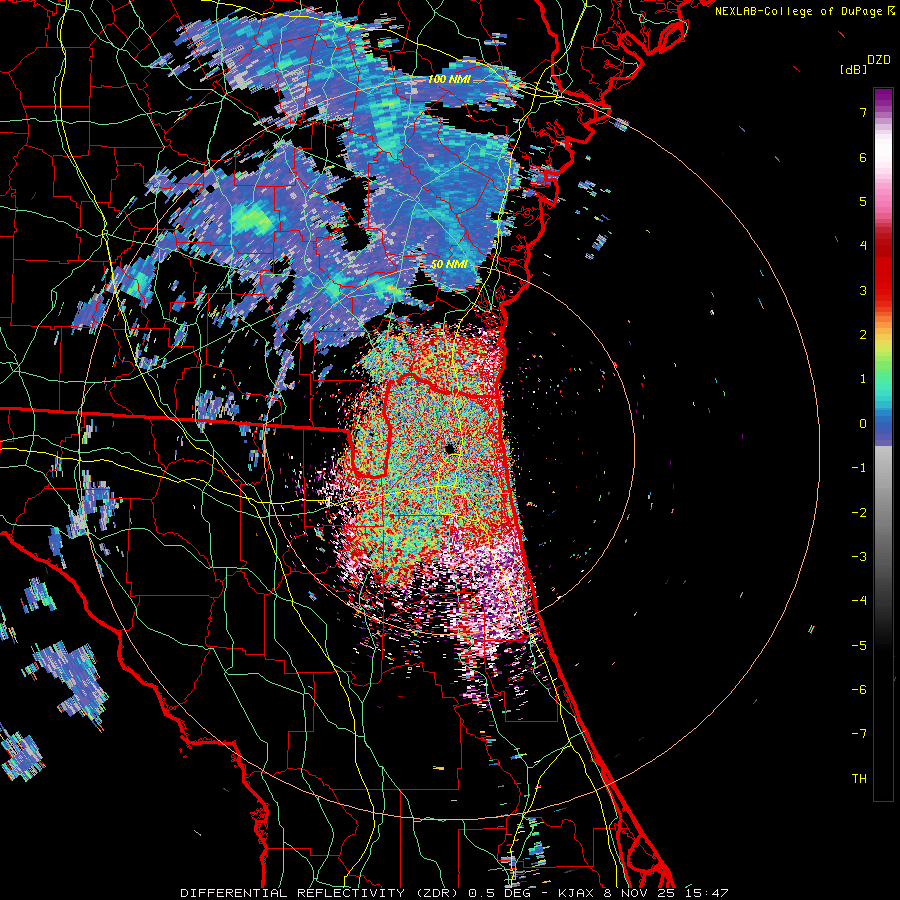Click the KJAX station identifier text
This screenshot has height=900, width=900.
tap(577, 893)
